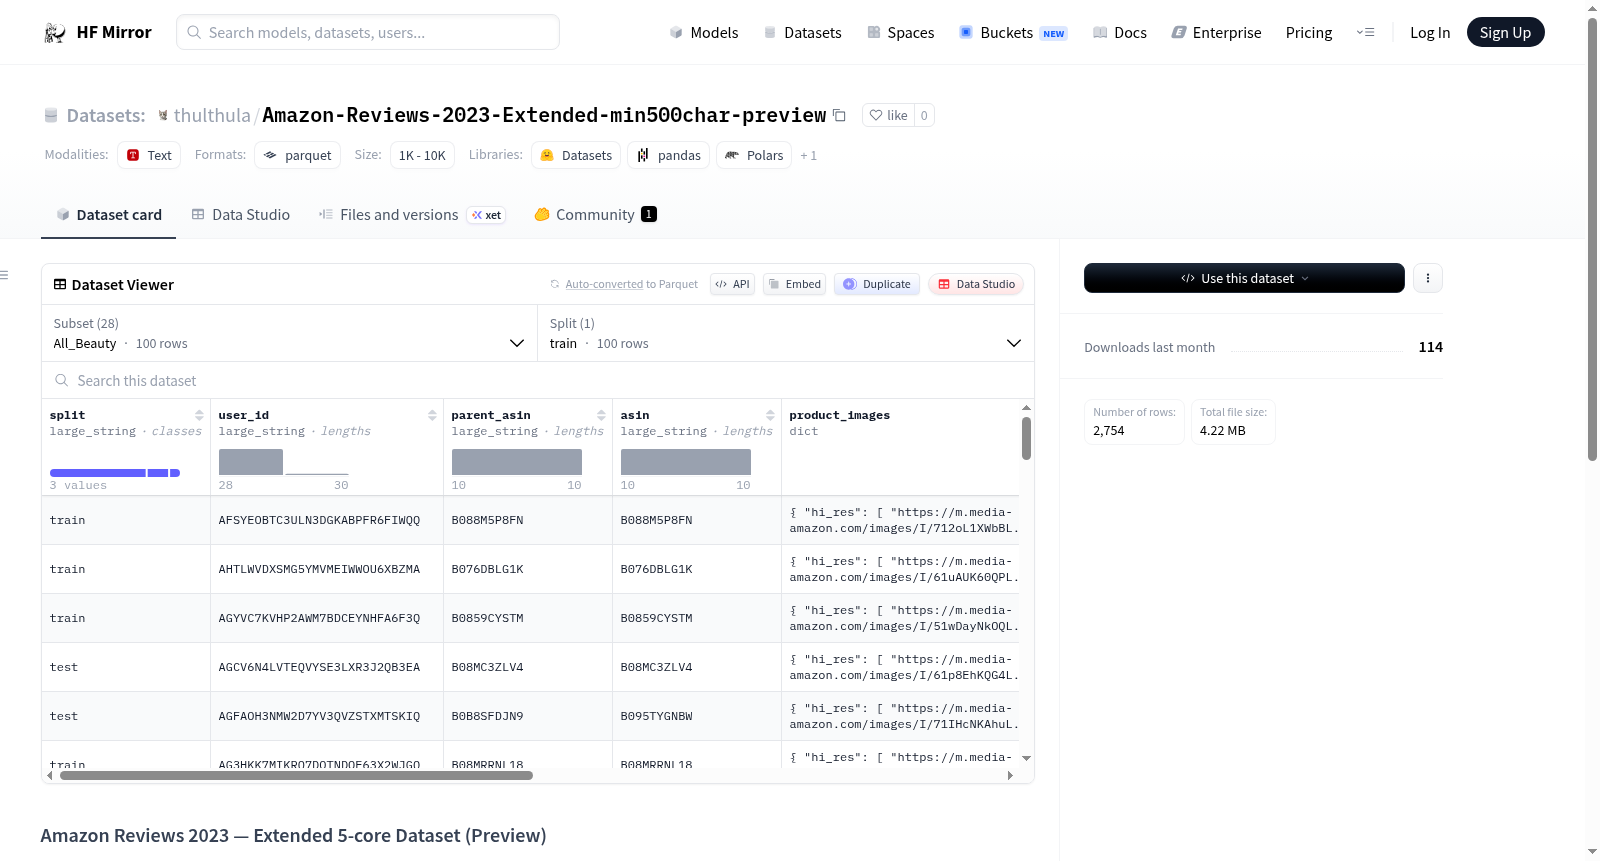Screen dimensions: 1600x861
Task: Click the Log In link
Action: pos(1430,33)
